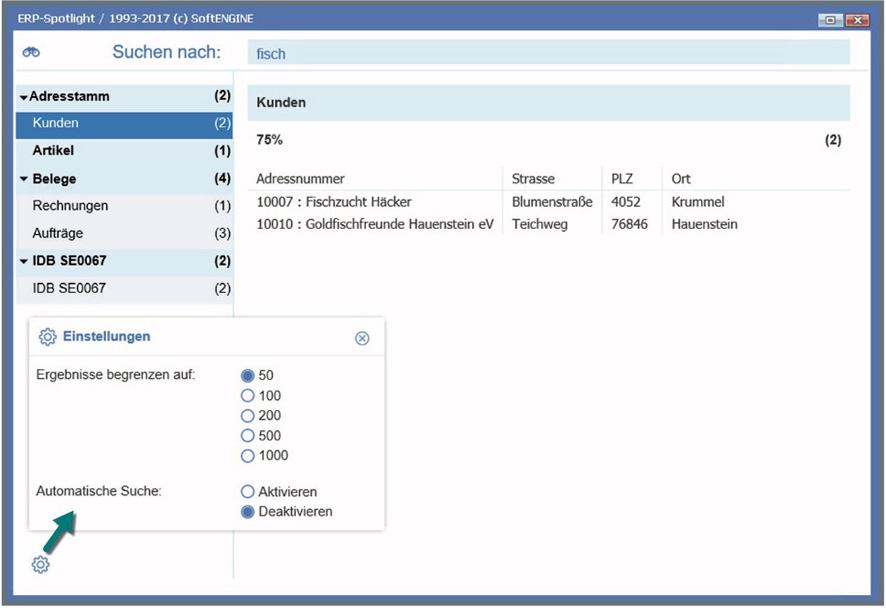886x608 pixels.
Task: Click the binoculars search icon
Action: pos(31,53)
